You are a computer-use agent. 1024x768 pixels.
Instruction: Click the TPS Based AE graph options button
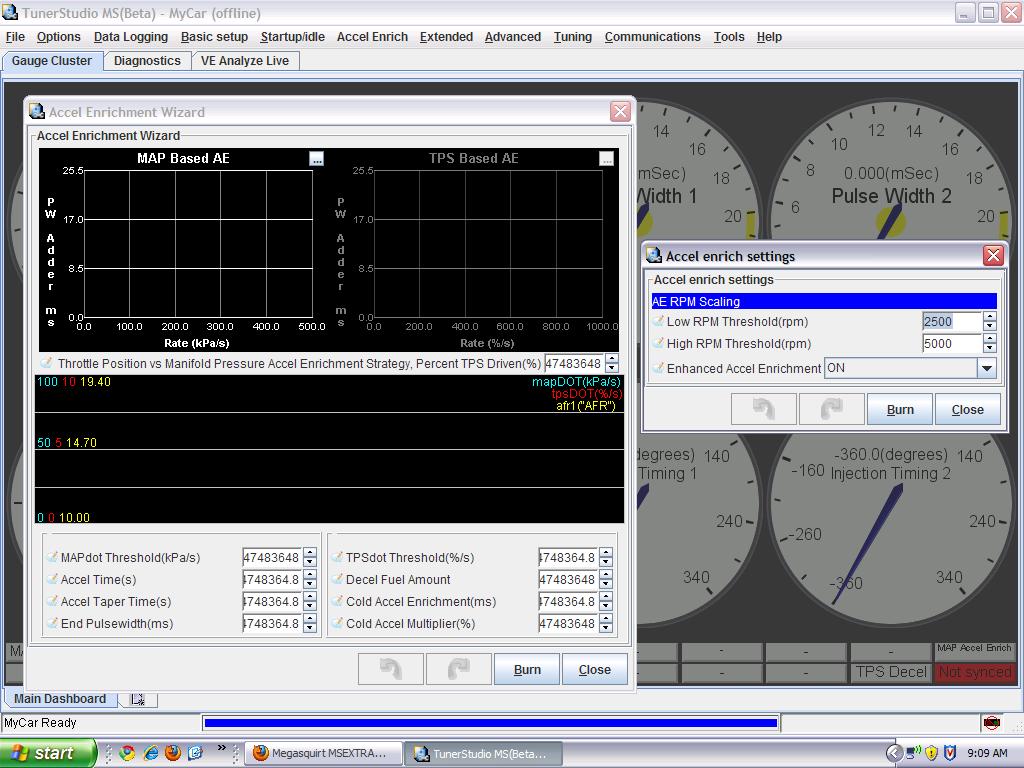pos(606,159)
